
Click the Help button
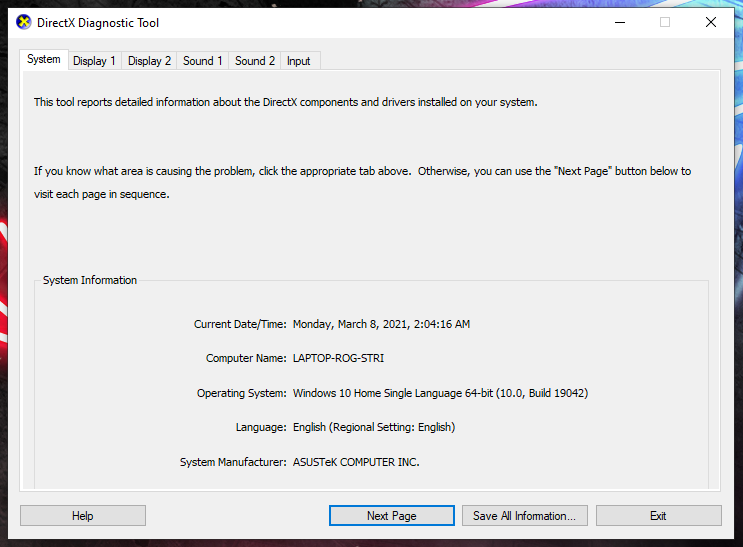pos(83,516)
